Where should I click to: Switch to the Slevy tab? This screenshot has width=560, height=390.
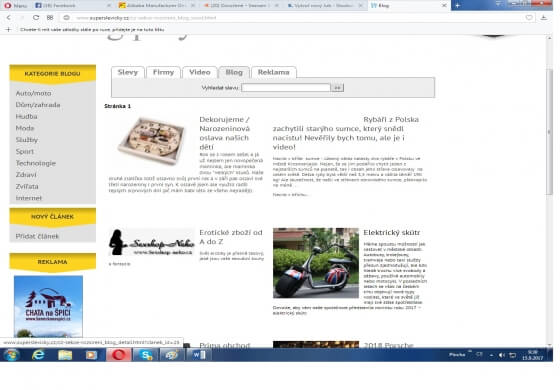128,72
